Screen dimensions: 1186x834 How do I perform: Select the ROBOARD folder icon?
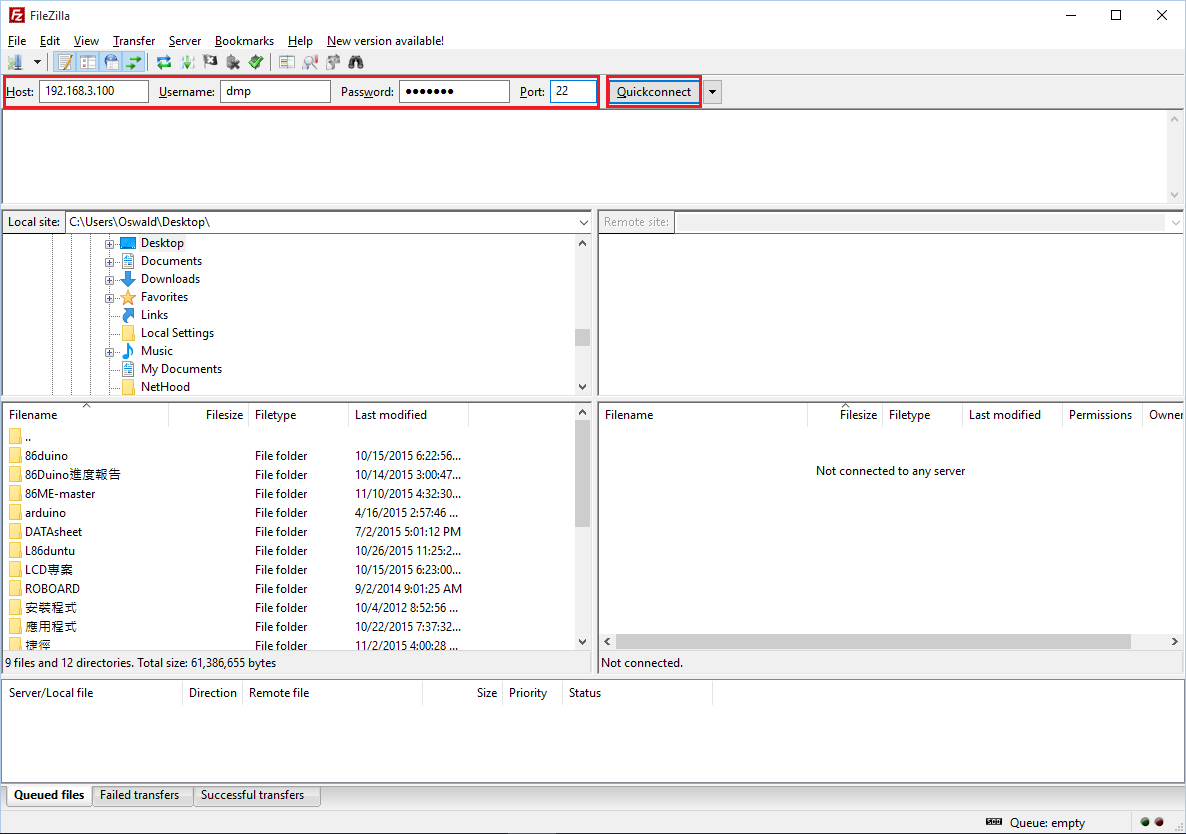pyautogui.click(x=15, y=588)
